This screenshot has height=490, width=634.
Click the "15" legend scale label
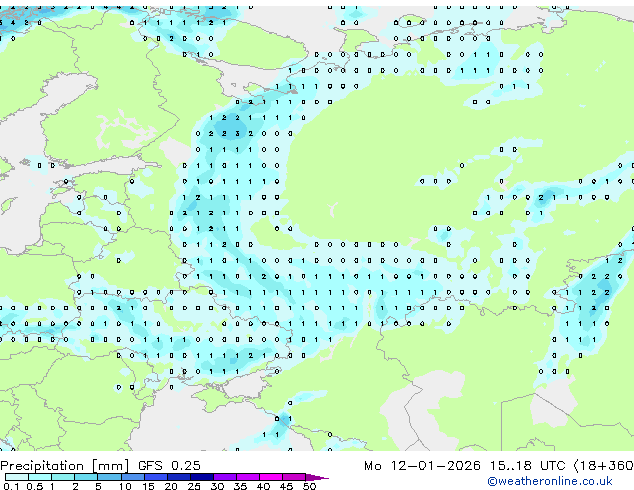click(x=148, y=486)
